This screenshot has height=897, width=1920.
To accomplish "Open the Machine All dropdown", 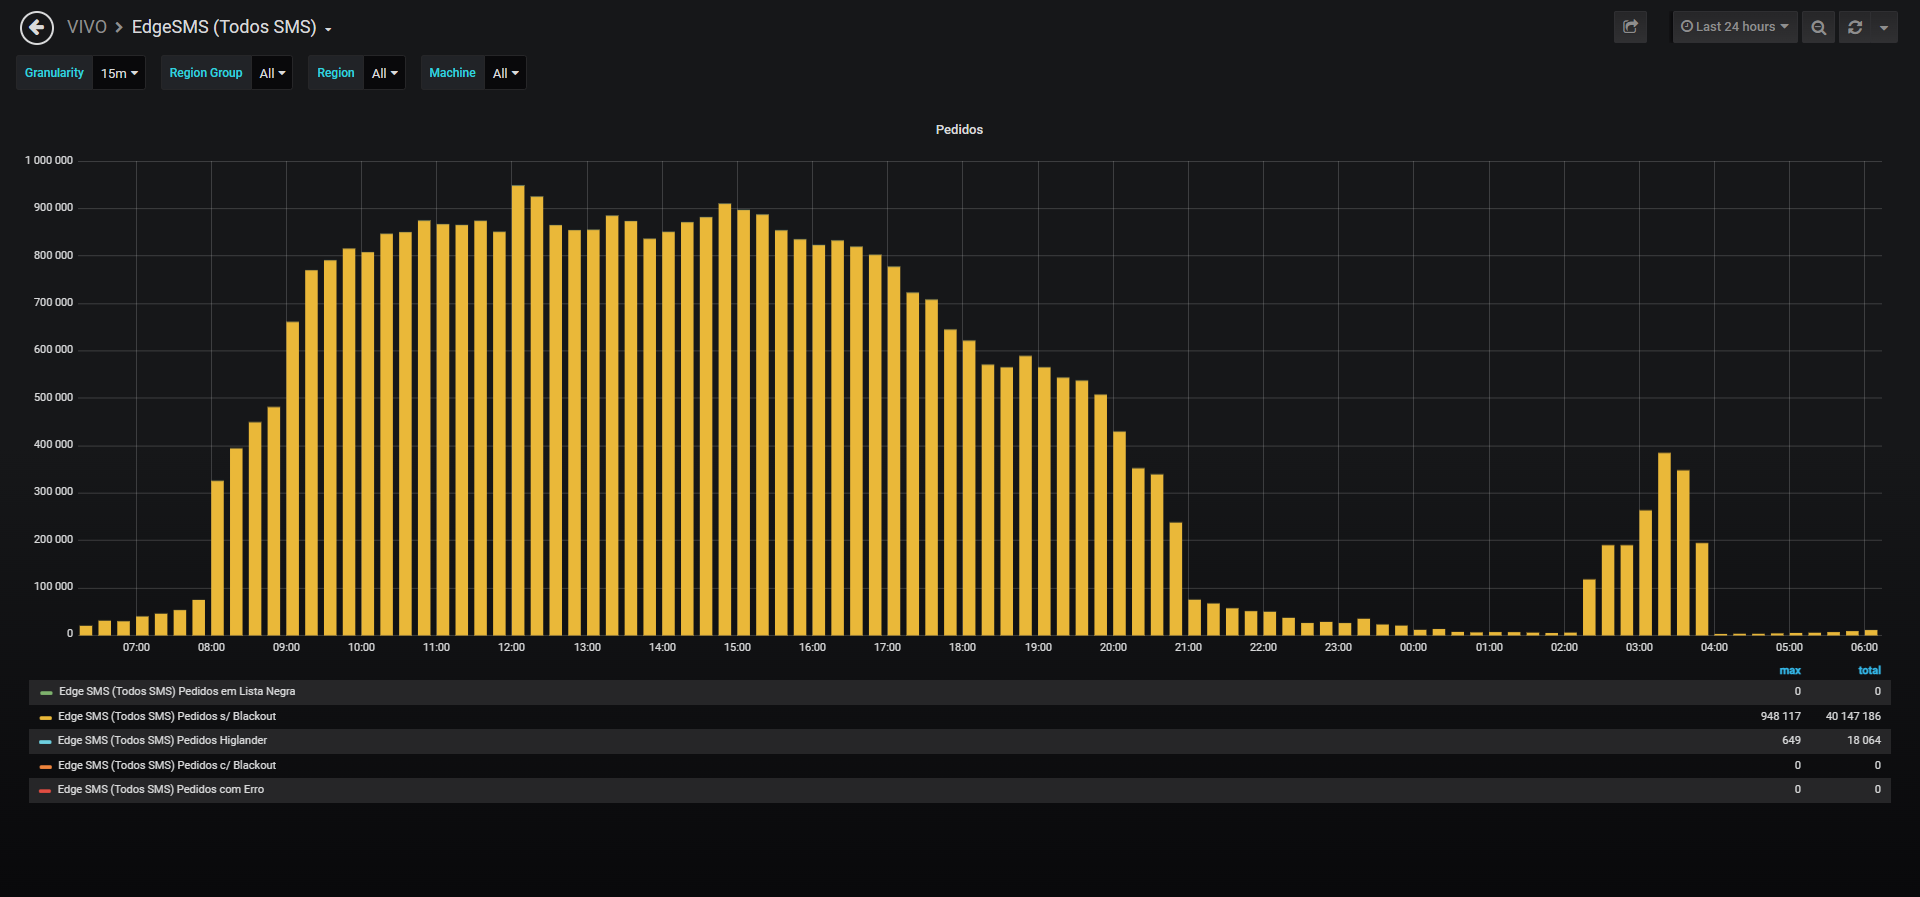I will coord(505,73).
